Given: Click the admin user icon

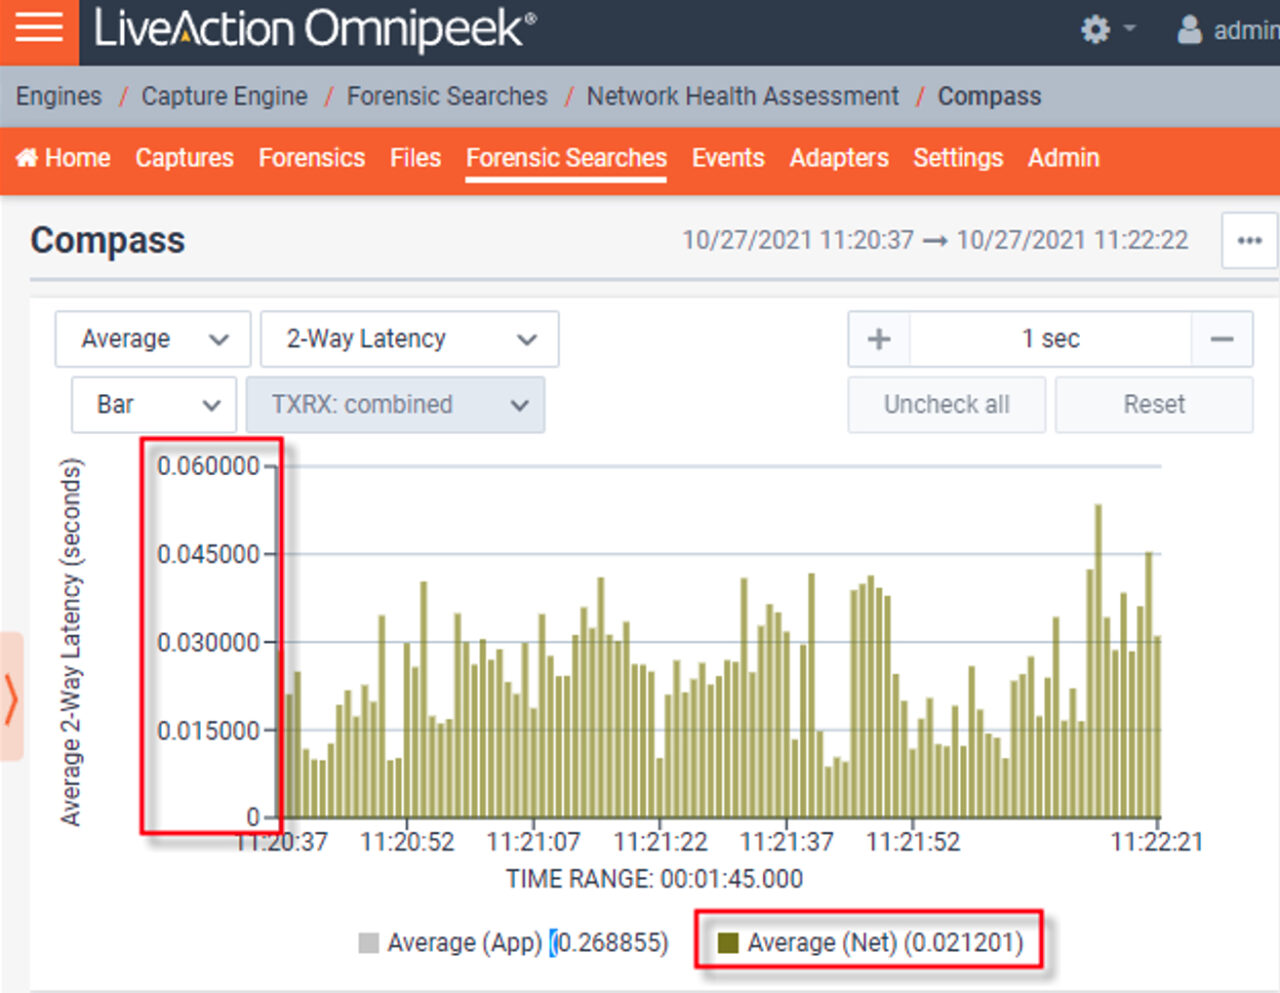Looking at the screenshot, I should (x=1189, y=30).
